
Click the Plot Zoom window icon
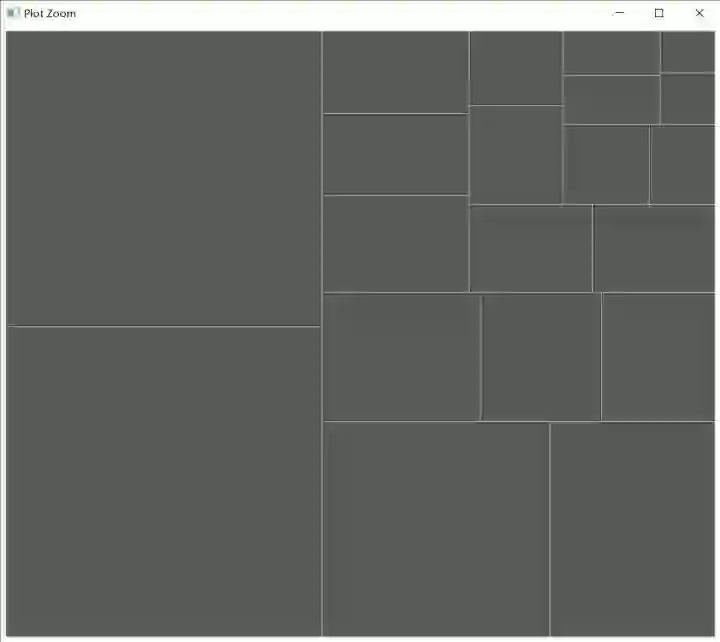[x=13, y=13]
